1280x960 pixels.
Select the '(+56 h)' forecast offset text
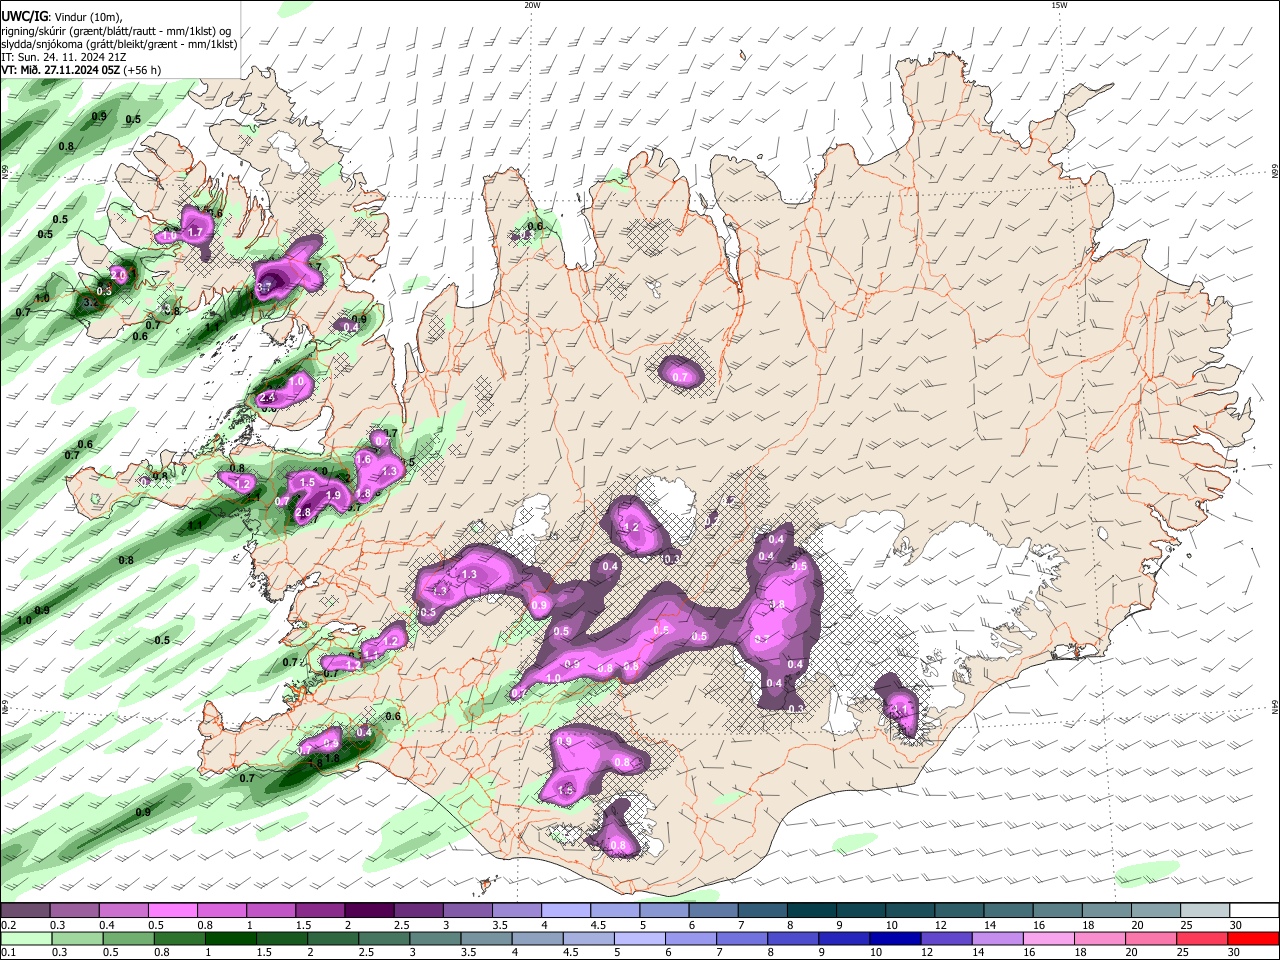click(x=144, y=70)
